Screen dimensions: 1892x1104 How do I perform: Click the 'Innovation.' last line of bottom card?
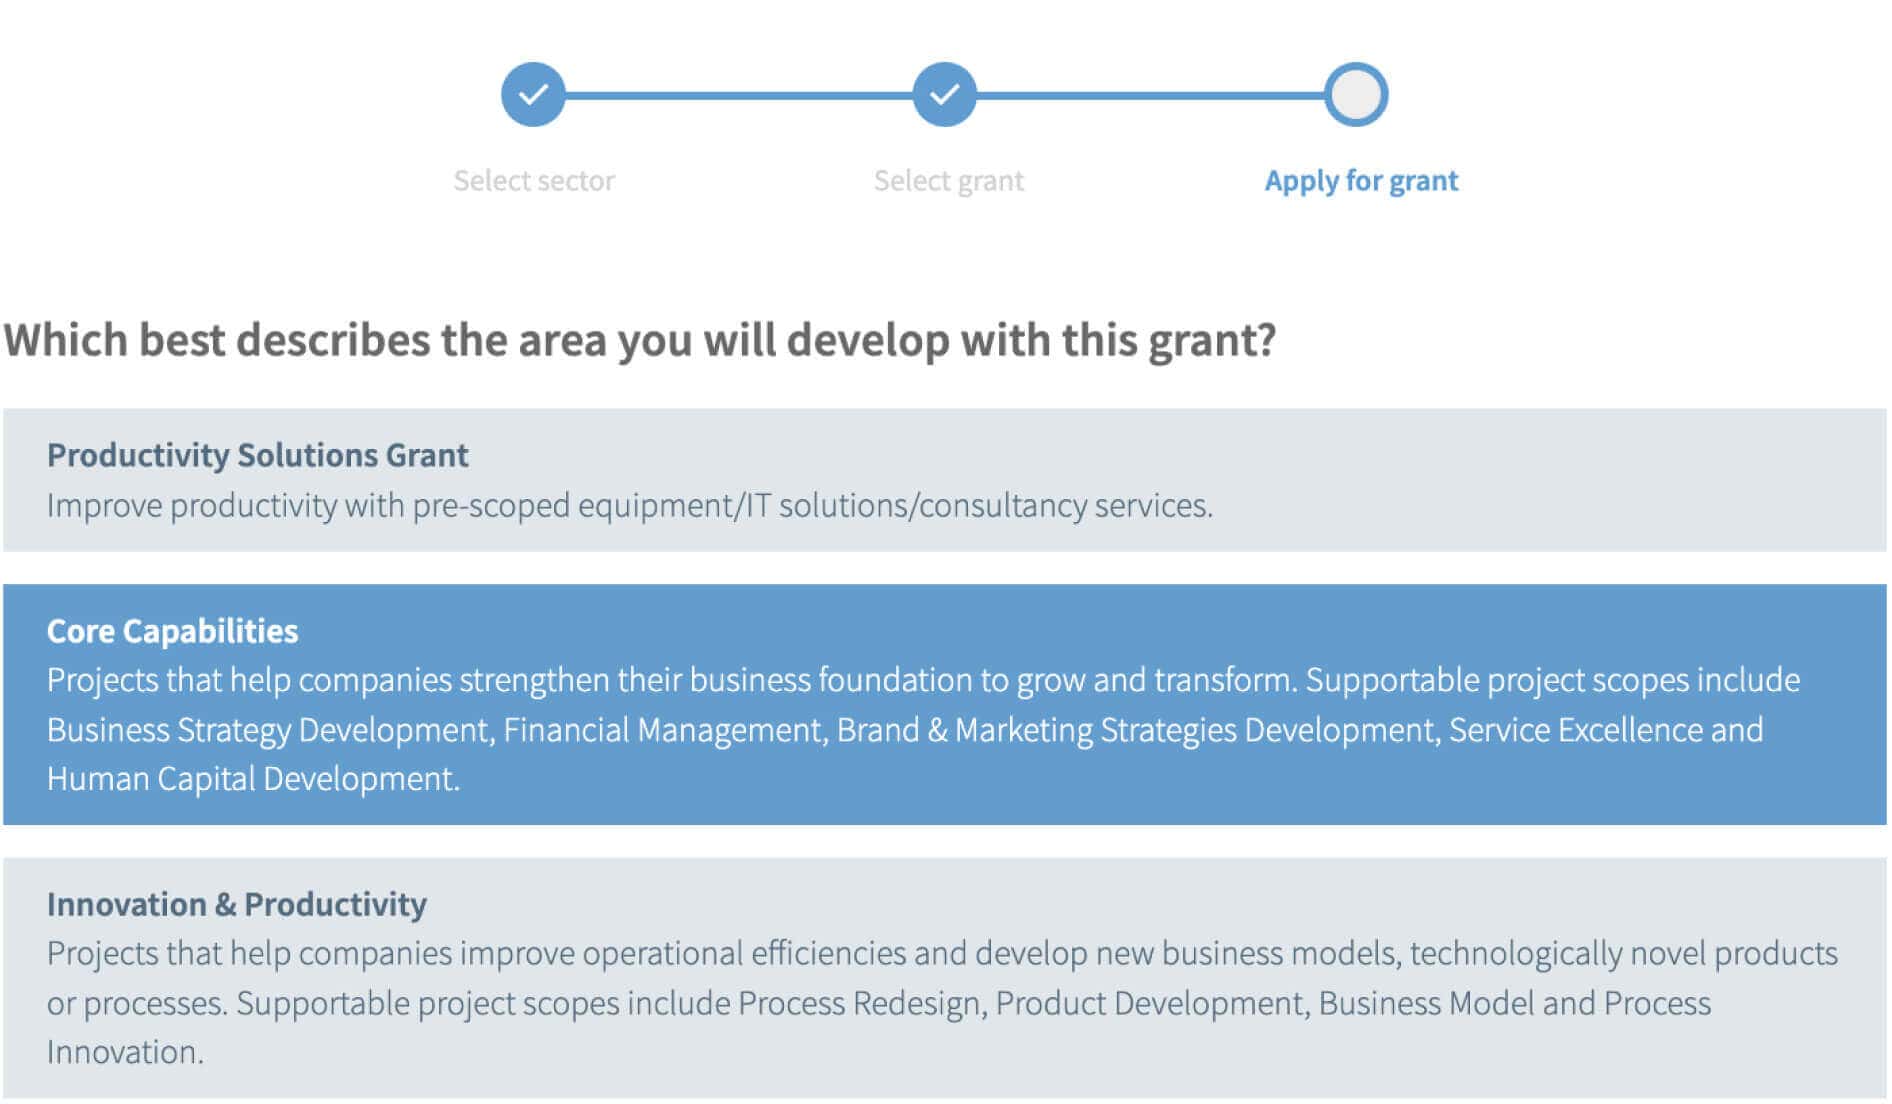click(125, 1052)
